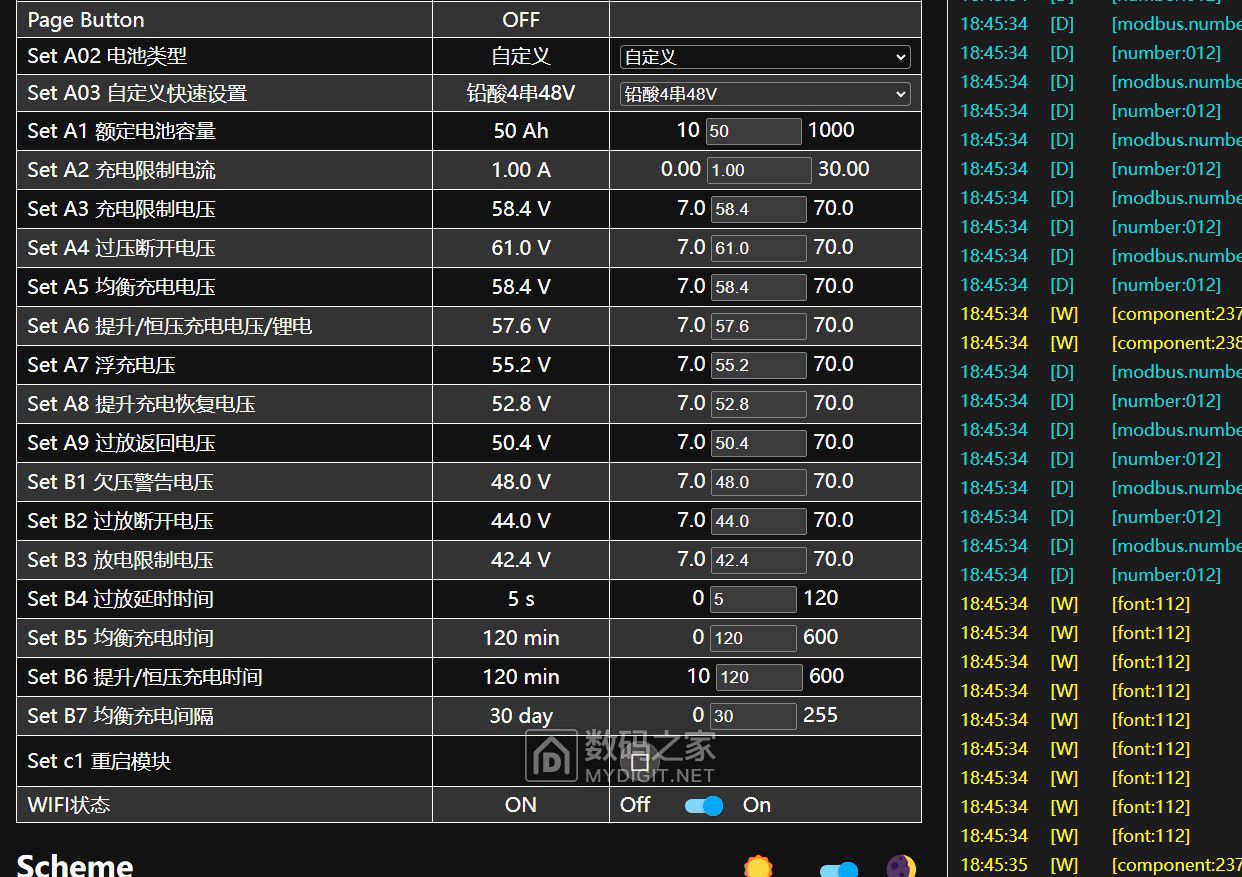The image size is (1242, 877).
Task: Focus the A2 充电限制电流 input box
Action: pos(758,170)
